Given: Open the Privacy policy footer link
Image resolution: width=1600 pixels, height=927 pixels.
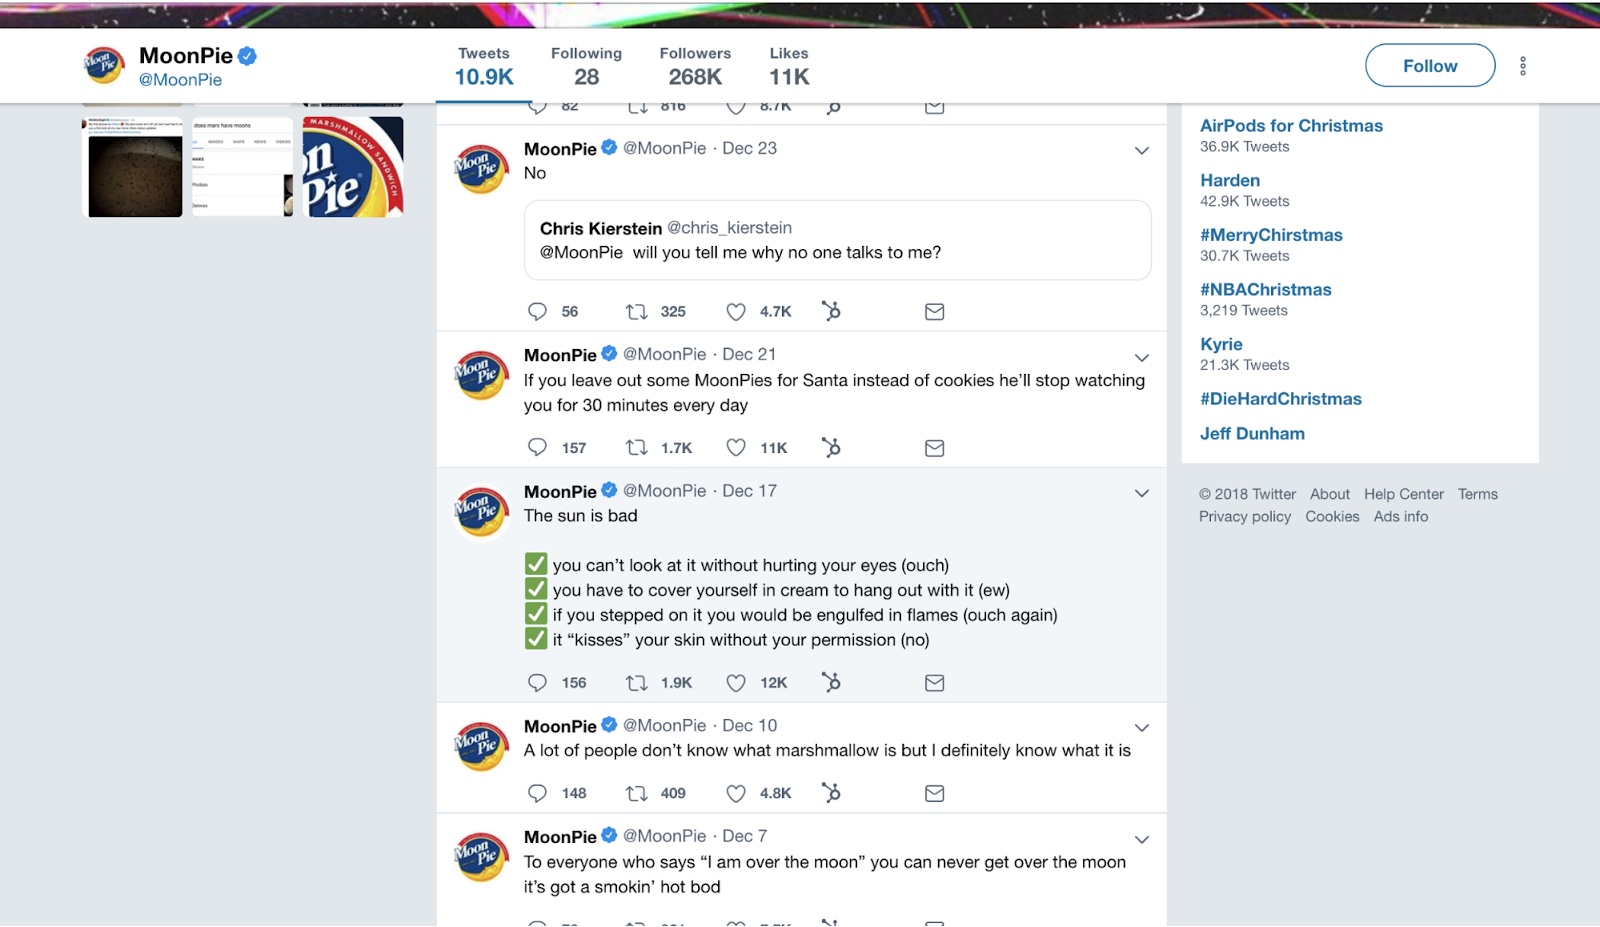Looking at the screenshot, I should 1245,517.
